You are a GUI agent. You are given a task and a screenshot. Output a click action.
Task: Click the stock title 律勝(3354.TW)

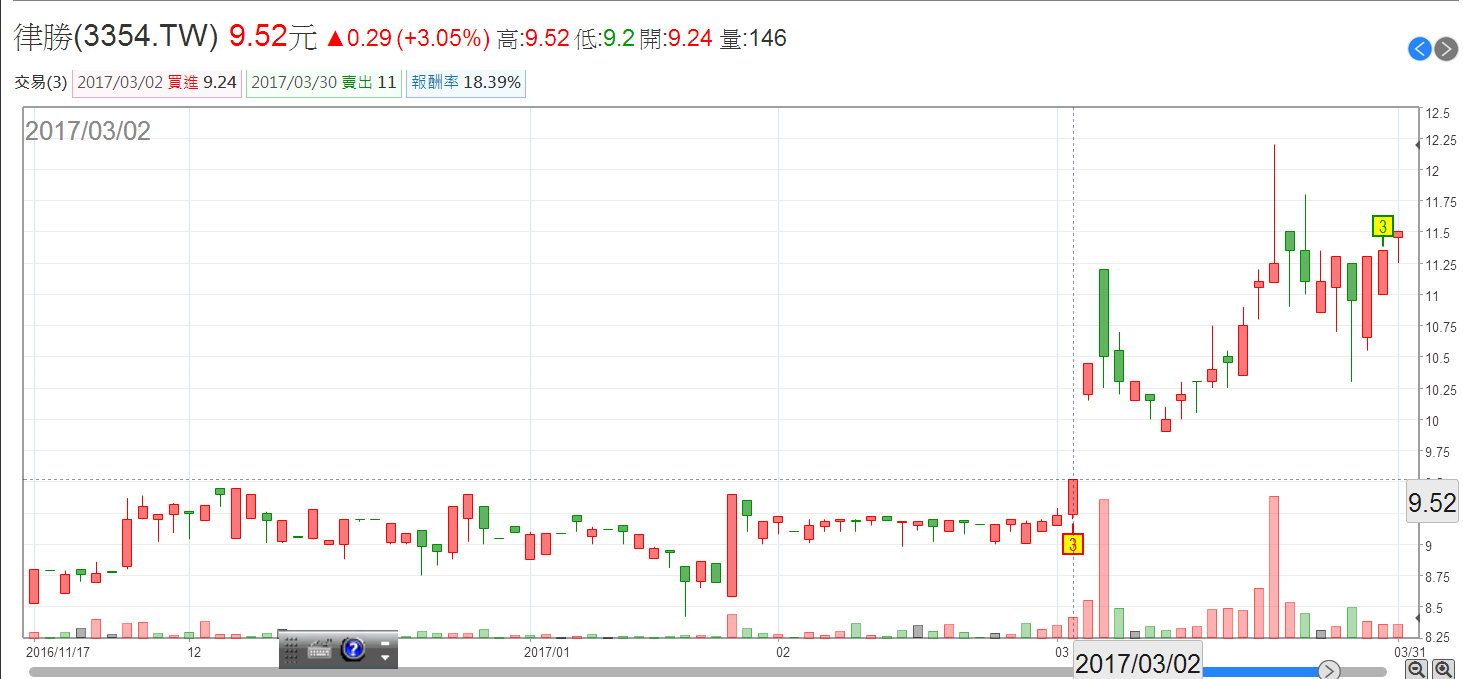[116, 38]
